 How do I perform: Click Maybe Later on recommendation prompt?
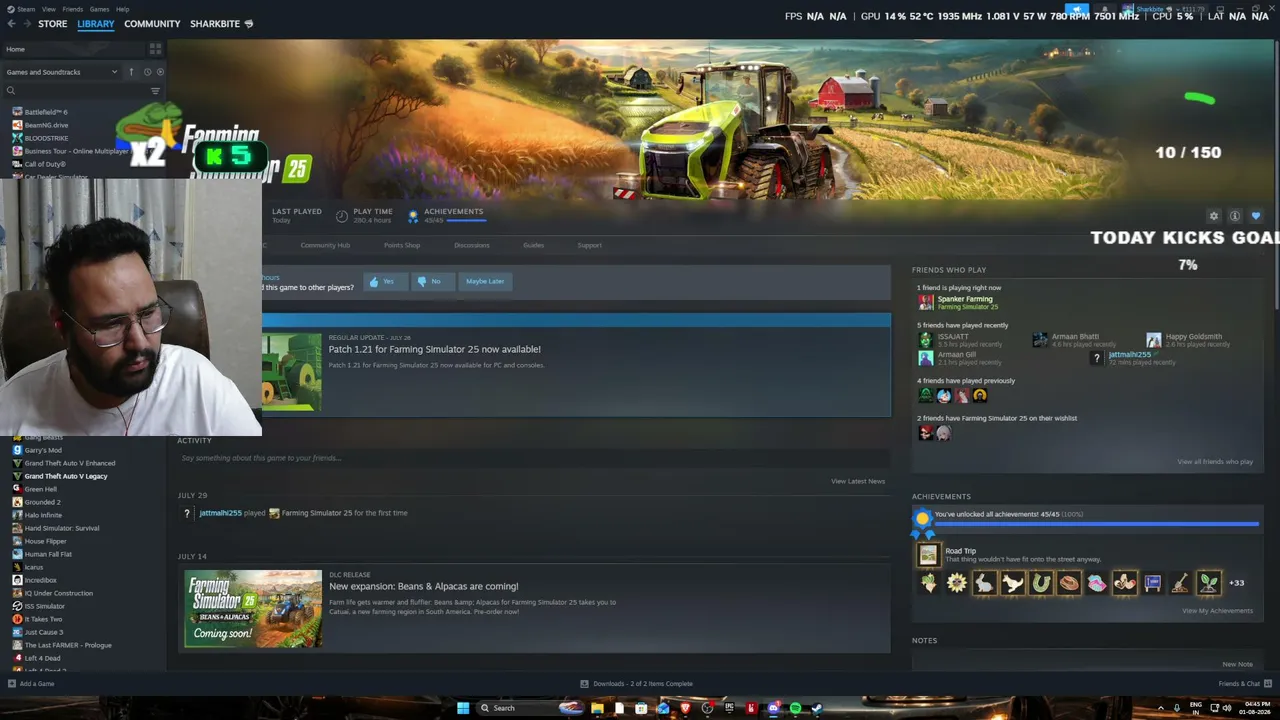[x=485, y=281]
